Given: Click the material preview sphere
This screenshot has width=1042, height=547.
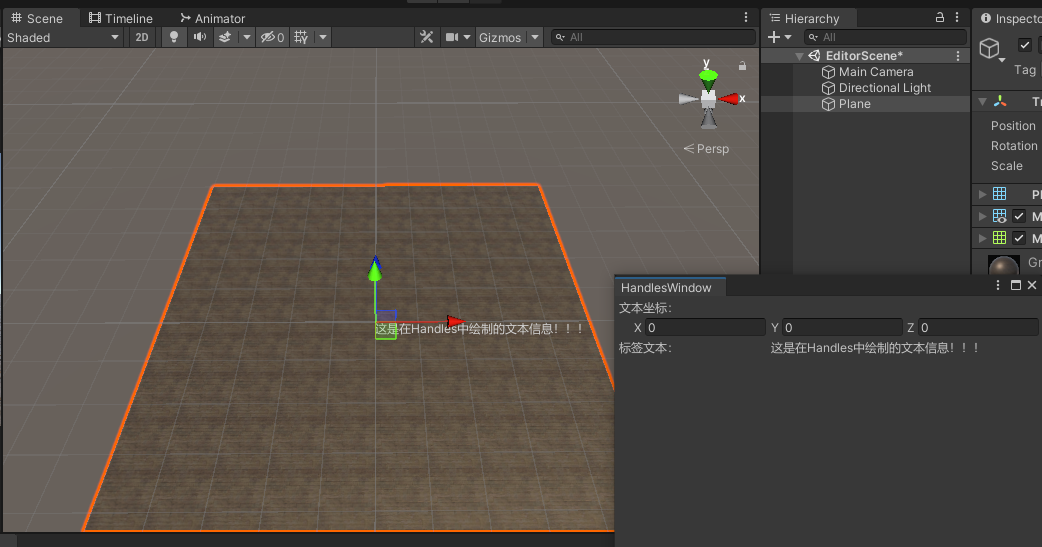Looking at the screenshot, I should [1003, 265].
